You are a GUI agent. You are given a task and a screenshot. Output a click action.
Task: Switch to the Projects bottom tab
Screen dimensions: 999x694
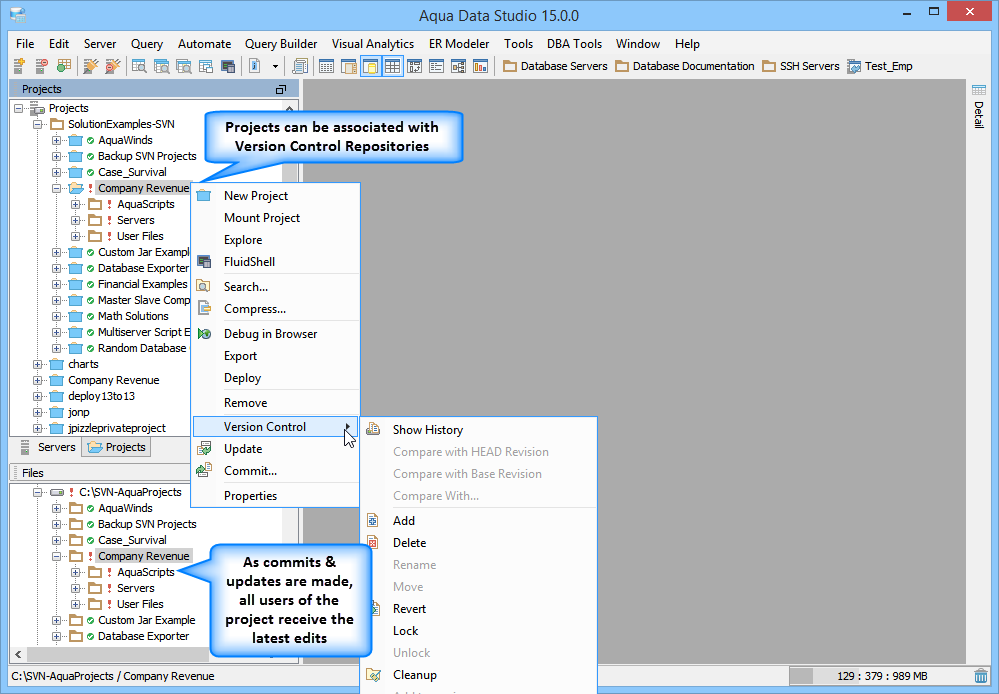pos(117,447)
